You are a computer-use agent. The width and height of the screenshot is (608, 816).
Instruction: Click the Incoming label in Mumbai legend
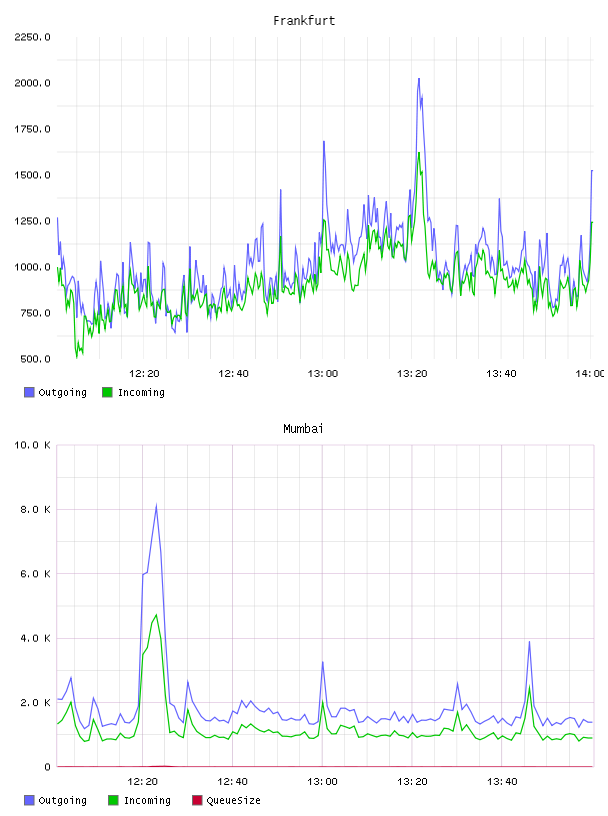[147, 800]
